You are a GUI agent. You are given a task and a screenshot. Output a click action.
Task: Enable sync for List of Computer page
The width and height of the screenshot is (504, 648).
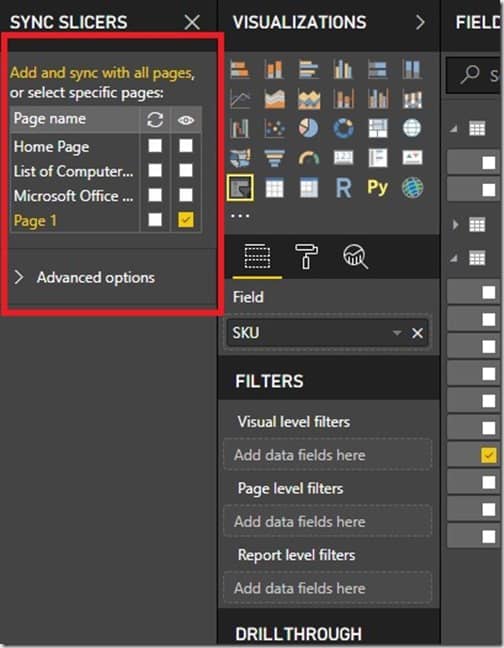(x=155, y=170)
